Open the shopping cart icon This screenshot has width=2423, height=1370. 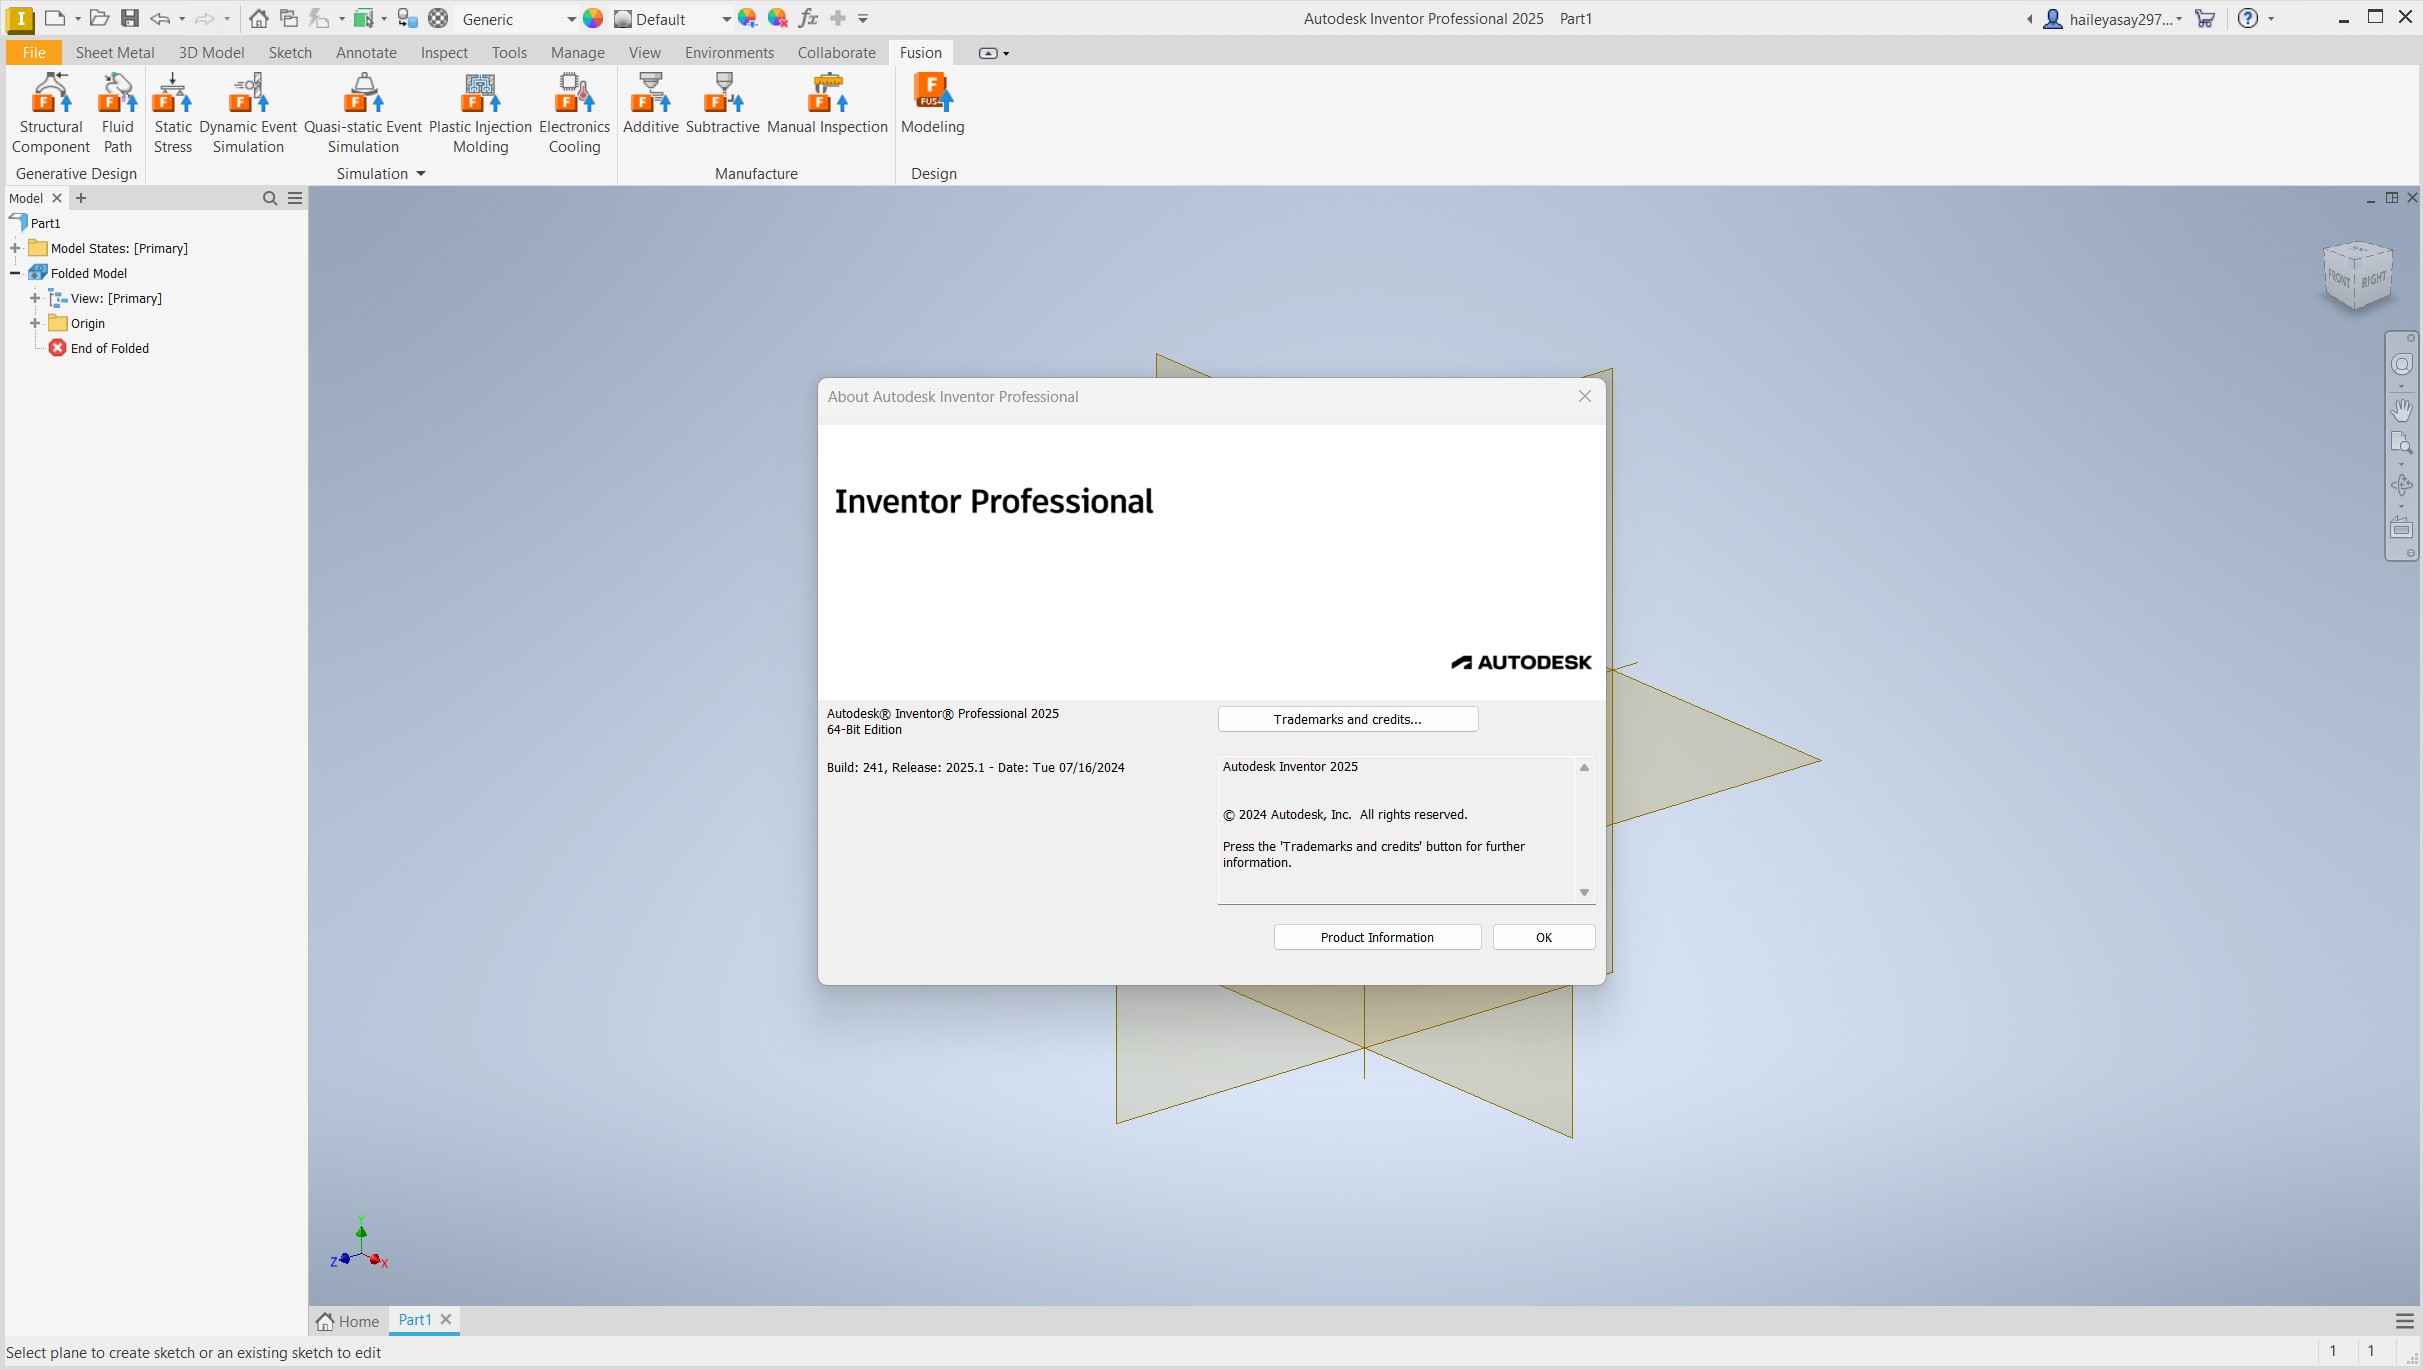tap(2205, 18)
